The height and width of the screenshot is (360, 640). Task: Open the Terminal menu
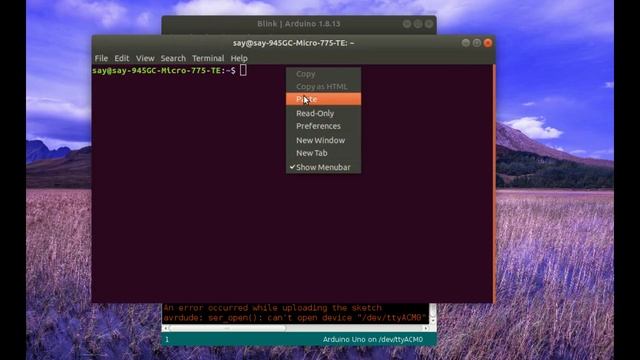pos(208,58)
